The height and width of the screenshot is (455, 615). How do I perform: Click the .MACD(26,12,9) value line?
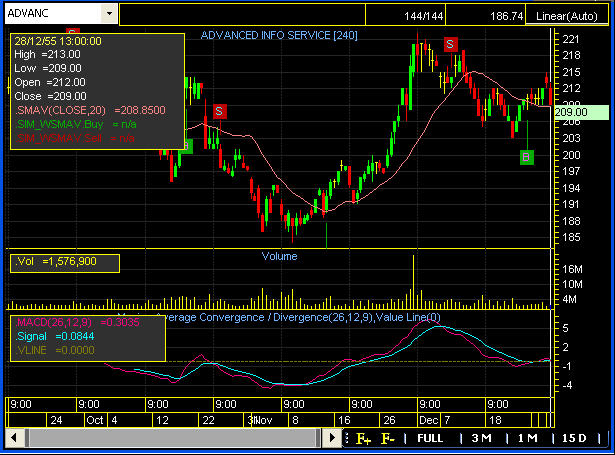pos(77,322)
